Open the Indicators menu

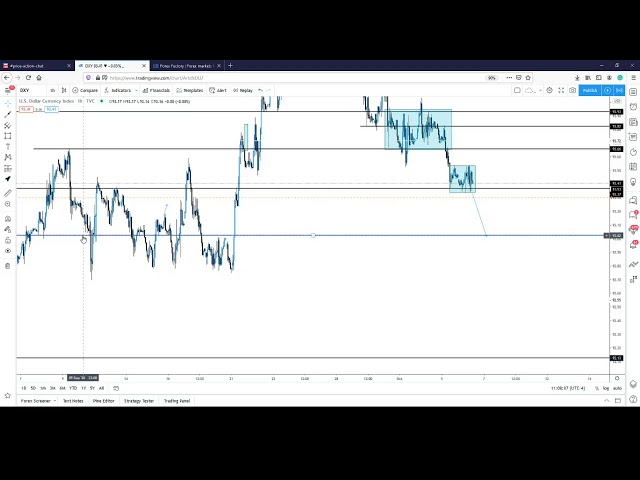click(x=120, y=90)
